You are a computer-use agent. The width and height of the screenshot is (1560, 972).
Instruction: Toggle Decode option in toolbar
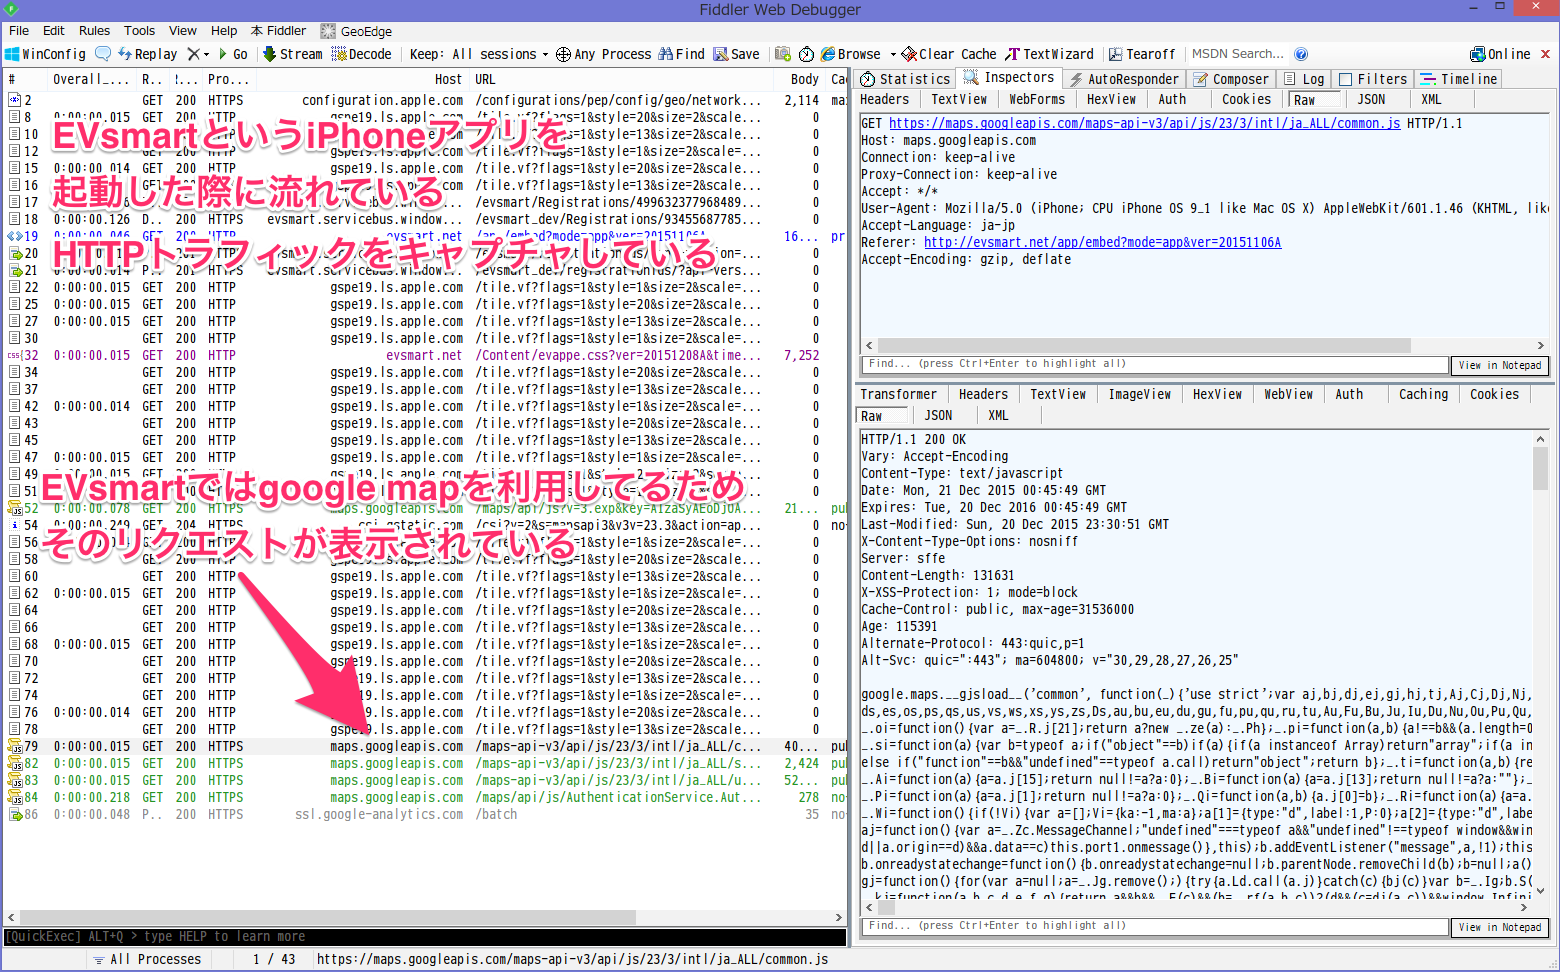(x=362, y=54)
